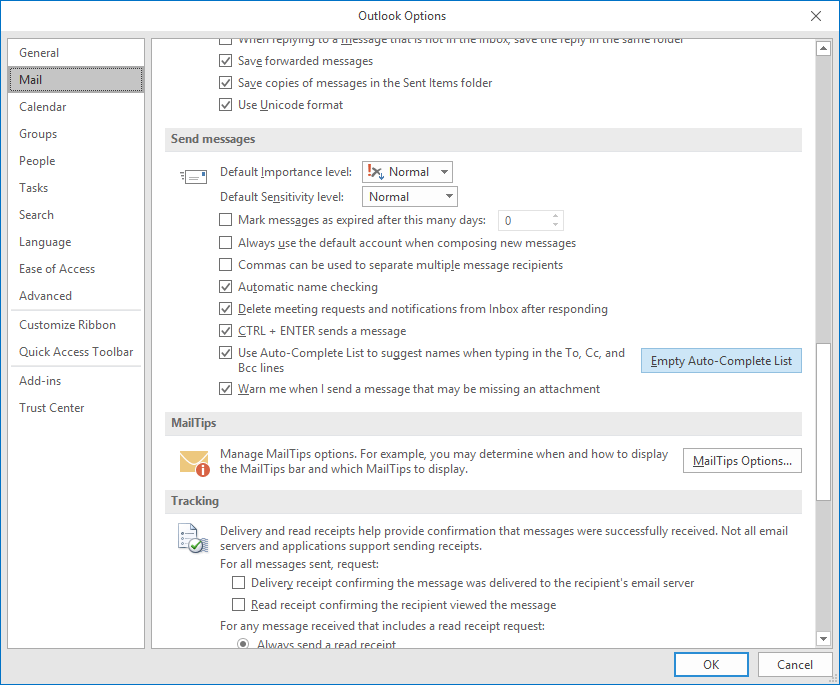This screenshot has width=840, height=685.
Task: Open the Advanced options category
Action: [76, 296]
